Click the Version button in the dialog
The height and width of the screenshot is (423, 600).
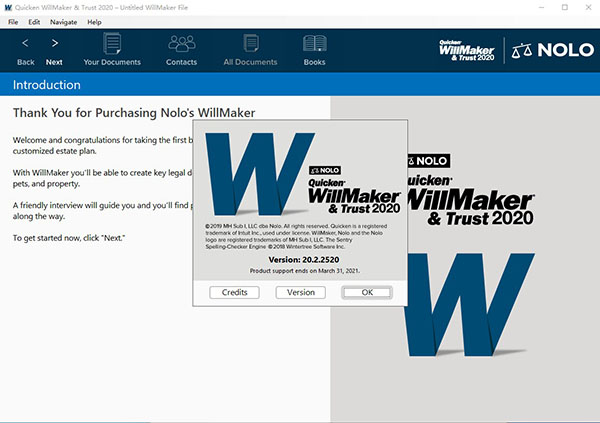[x=301, y=292]
